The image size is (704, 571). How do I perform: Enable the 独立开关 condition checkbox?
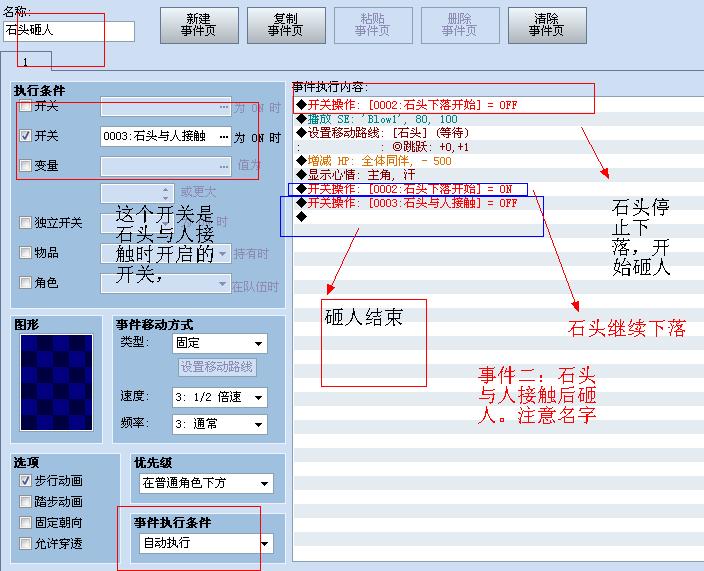click(x=26, y=223)
